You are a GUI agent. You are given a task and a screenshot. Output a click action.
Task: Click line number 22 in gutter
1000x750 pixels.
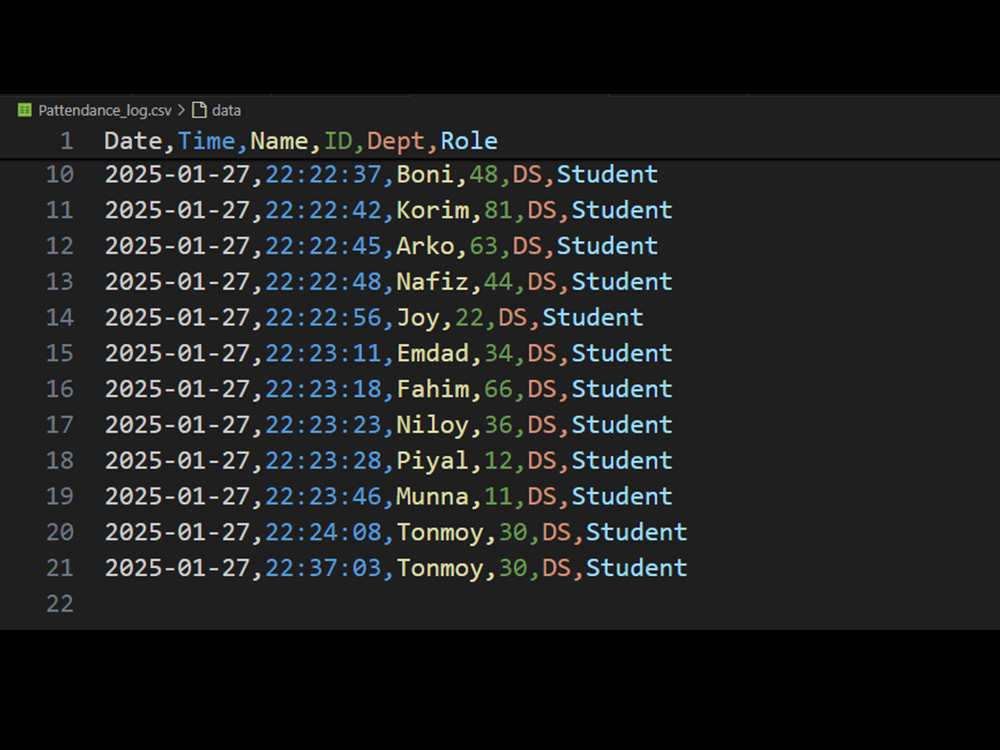(60, 603)
